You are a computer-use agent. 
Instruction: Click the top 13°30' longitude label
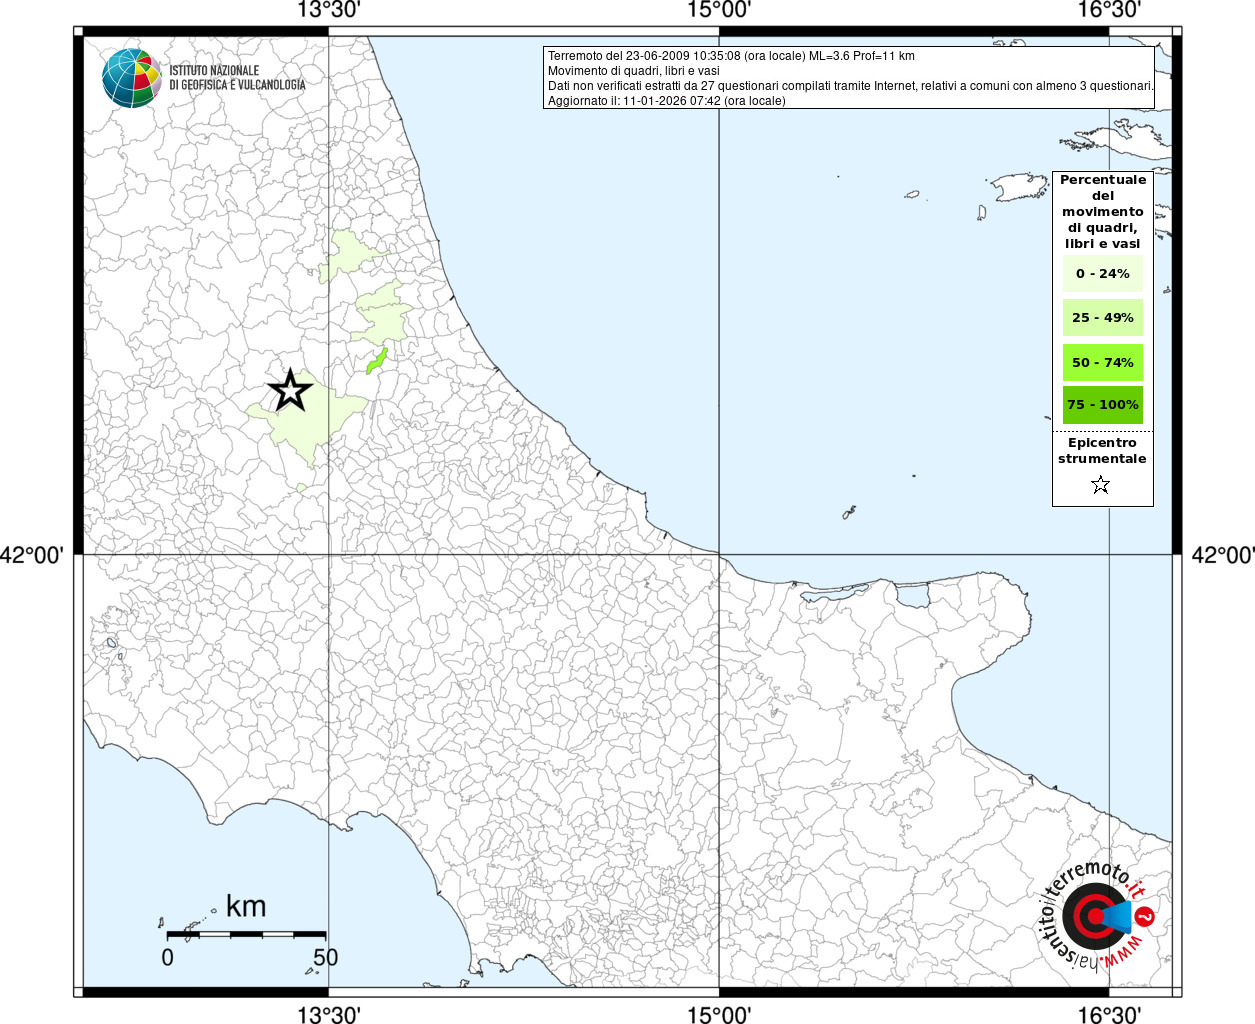click(x=329, y=11)
